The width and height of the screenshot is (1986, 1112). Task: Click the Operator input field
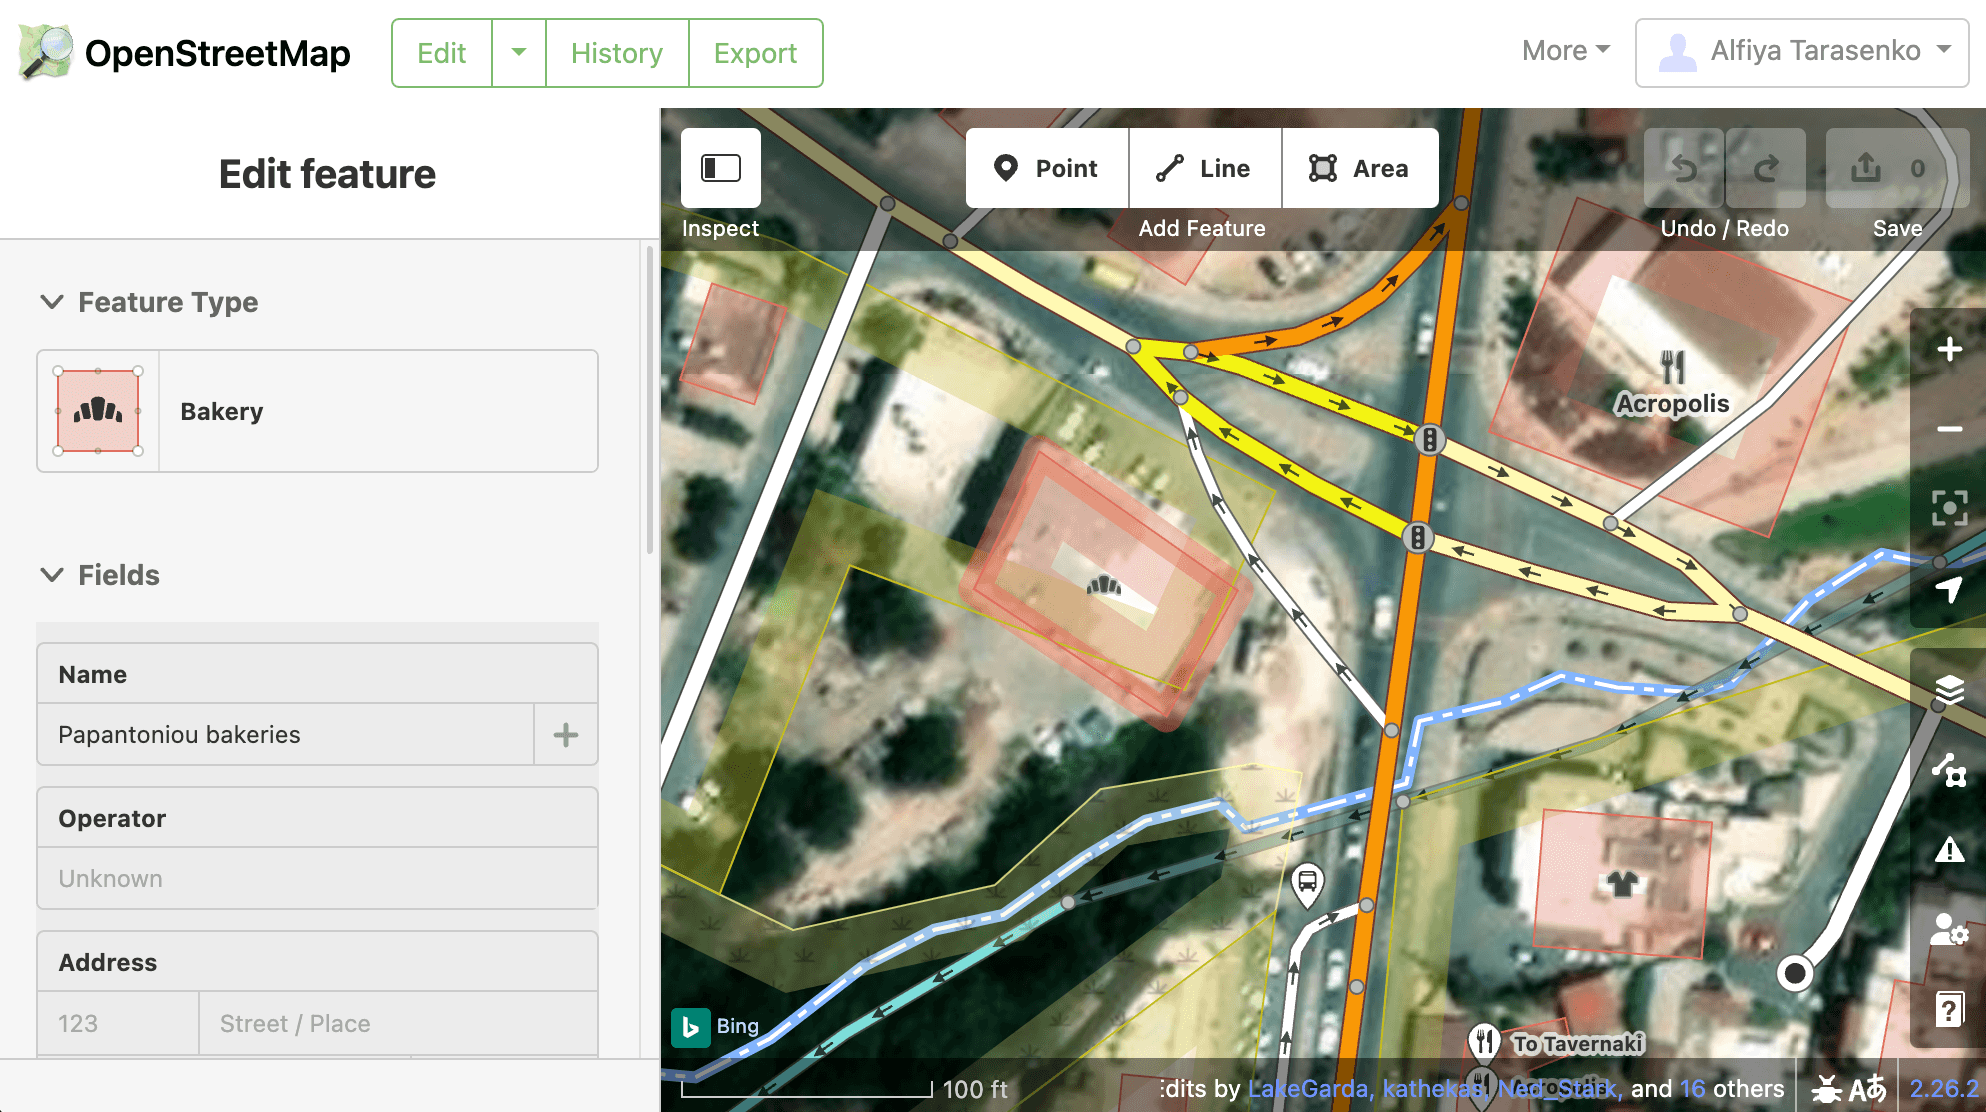[318, 879]
